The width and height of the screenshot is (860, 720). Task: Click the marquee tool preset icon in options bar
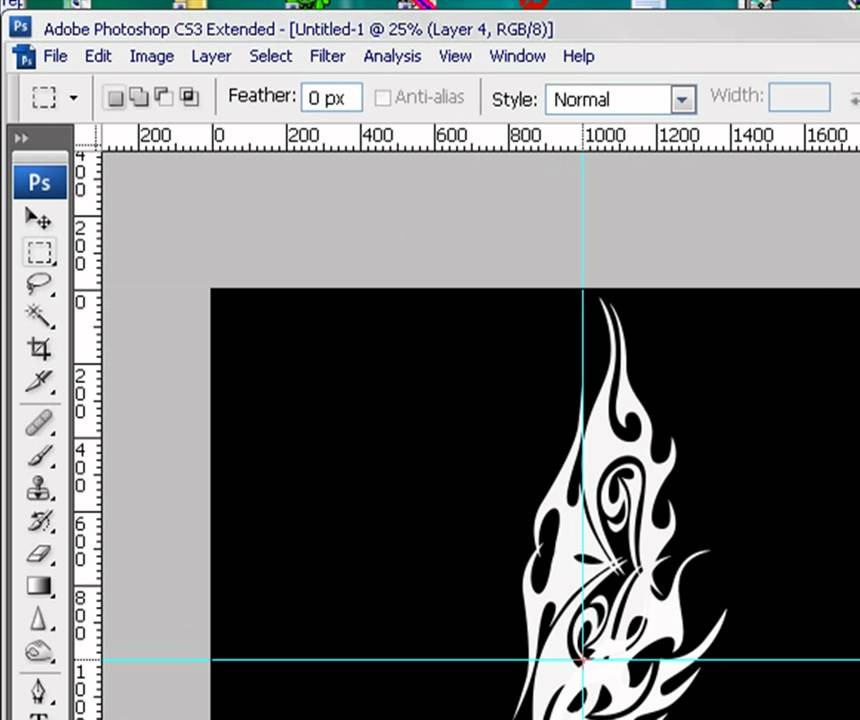point(44,98)
